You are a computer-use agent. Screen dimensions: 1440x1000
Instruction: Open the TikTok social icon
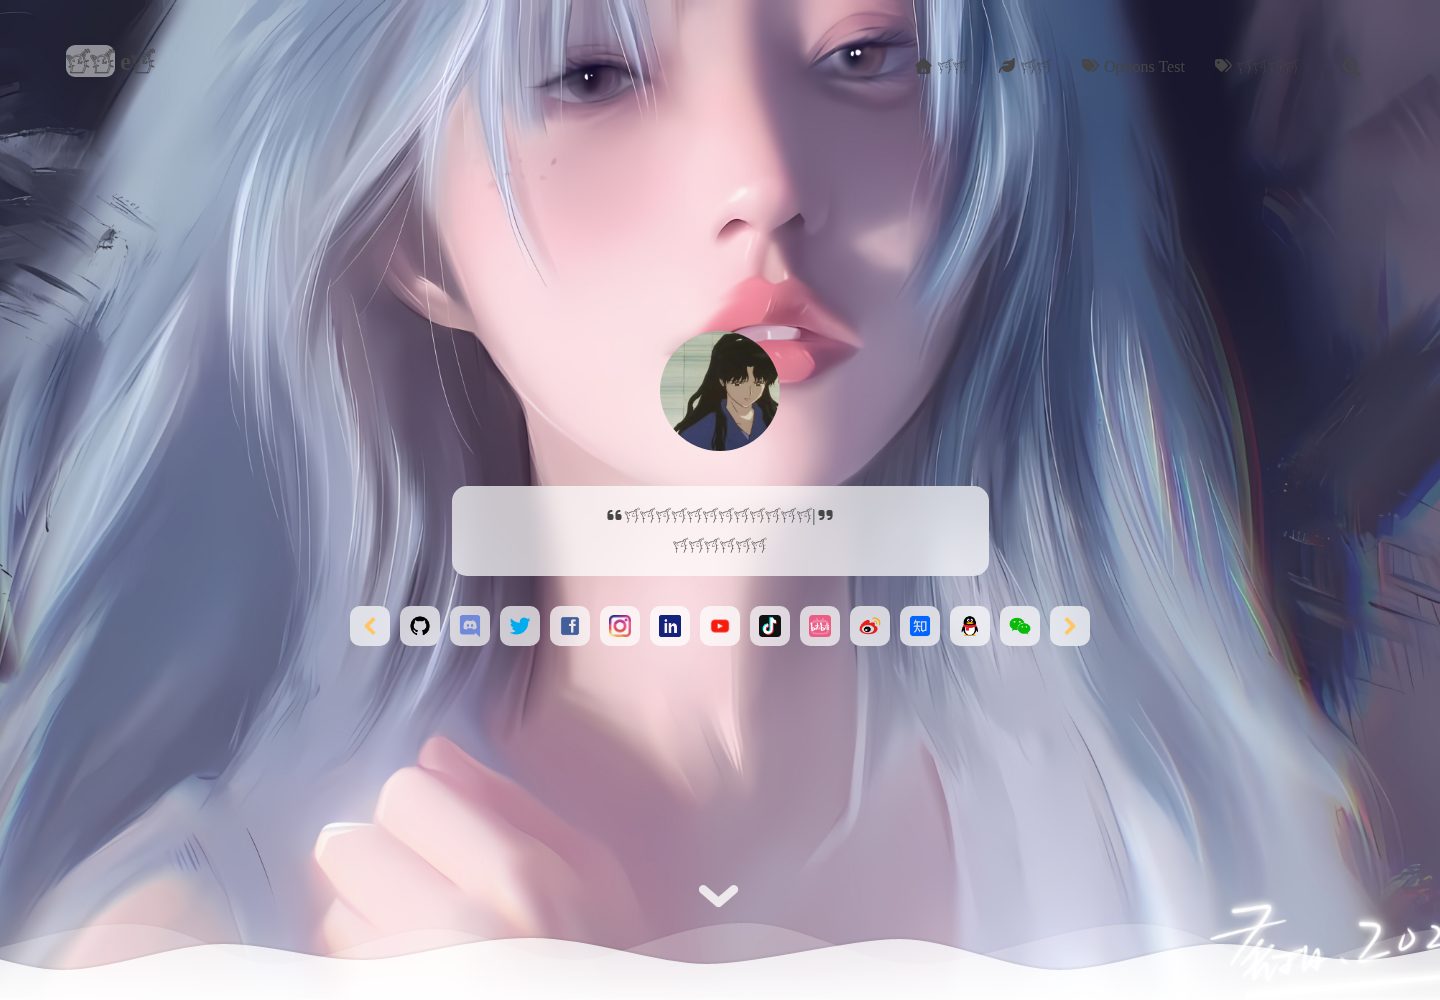(x=770, y=626)
